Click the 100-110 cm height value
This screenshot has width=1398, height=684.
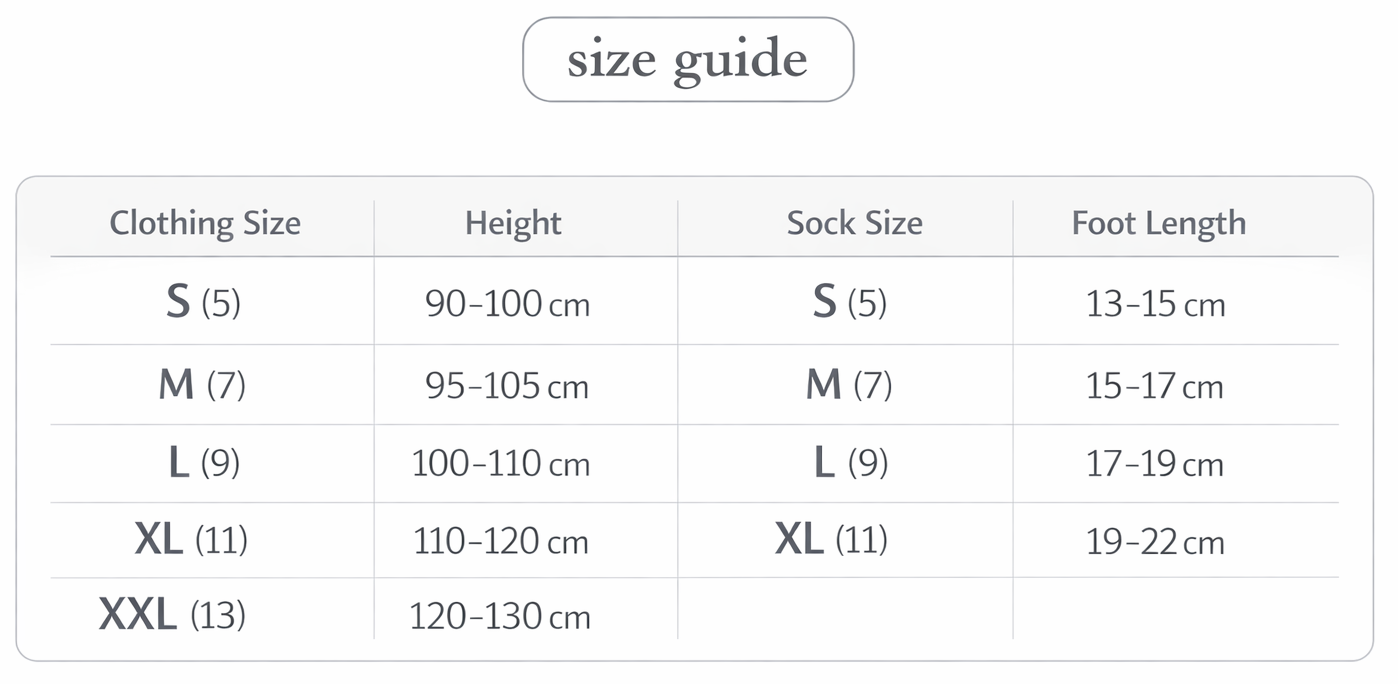[x=501, y=463]
